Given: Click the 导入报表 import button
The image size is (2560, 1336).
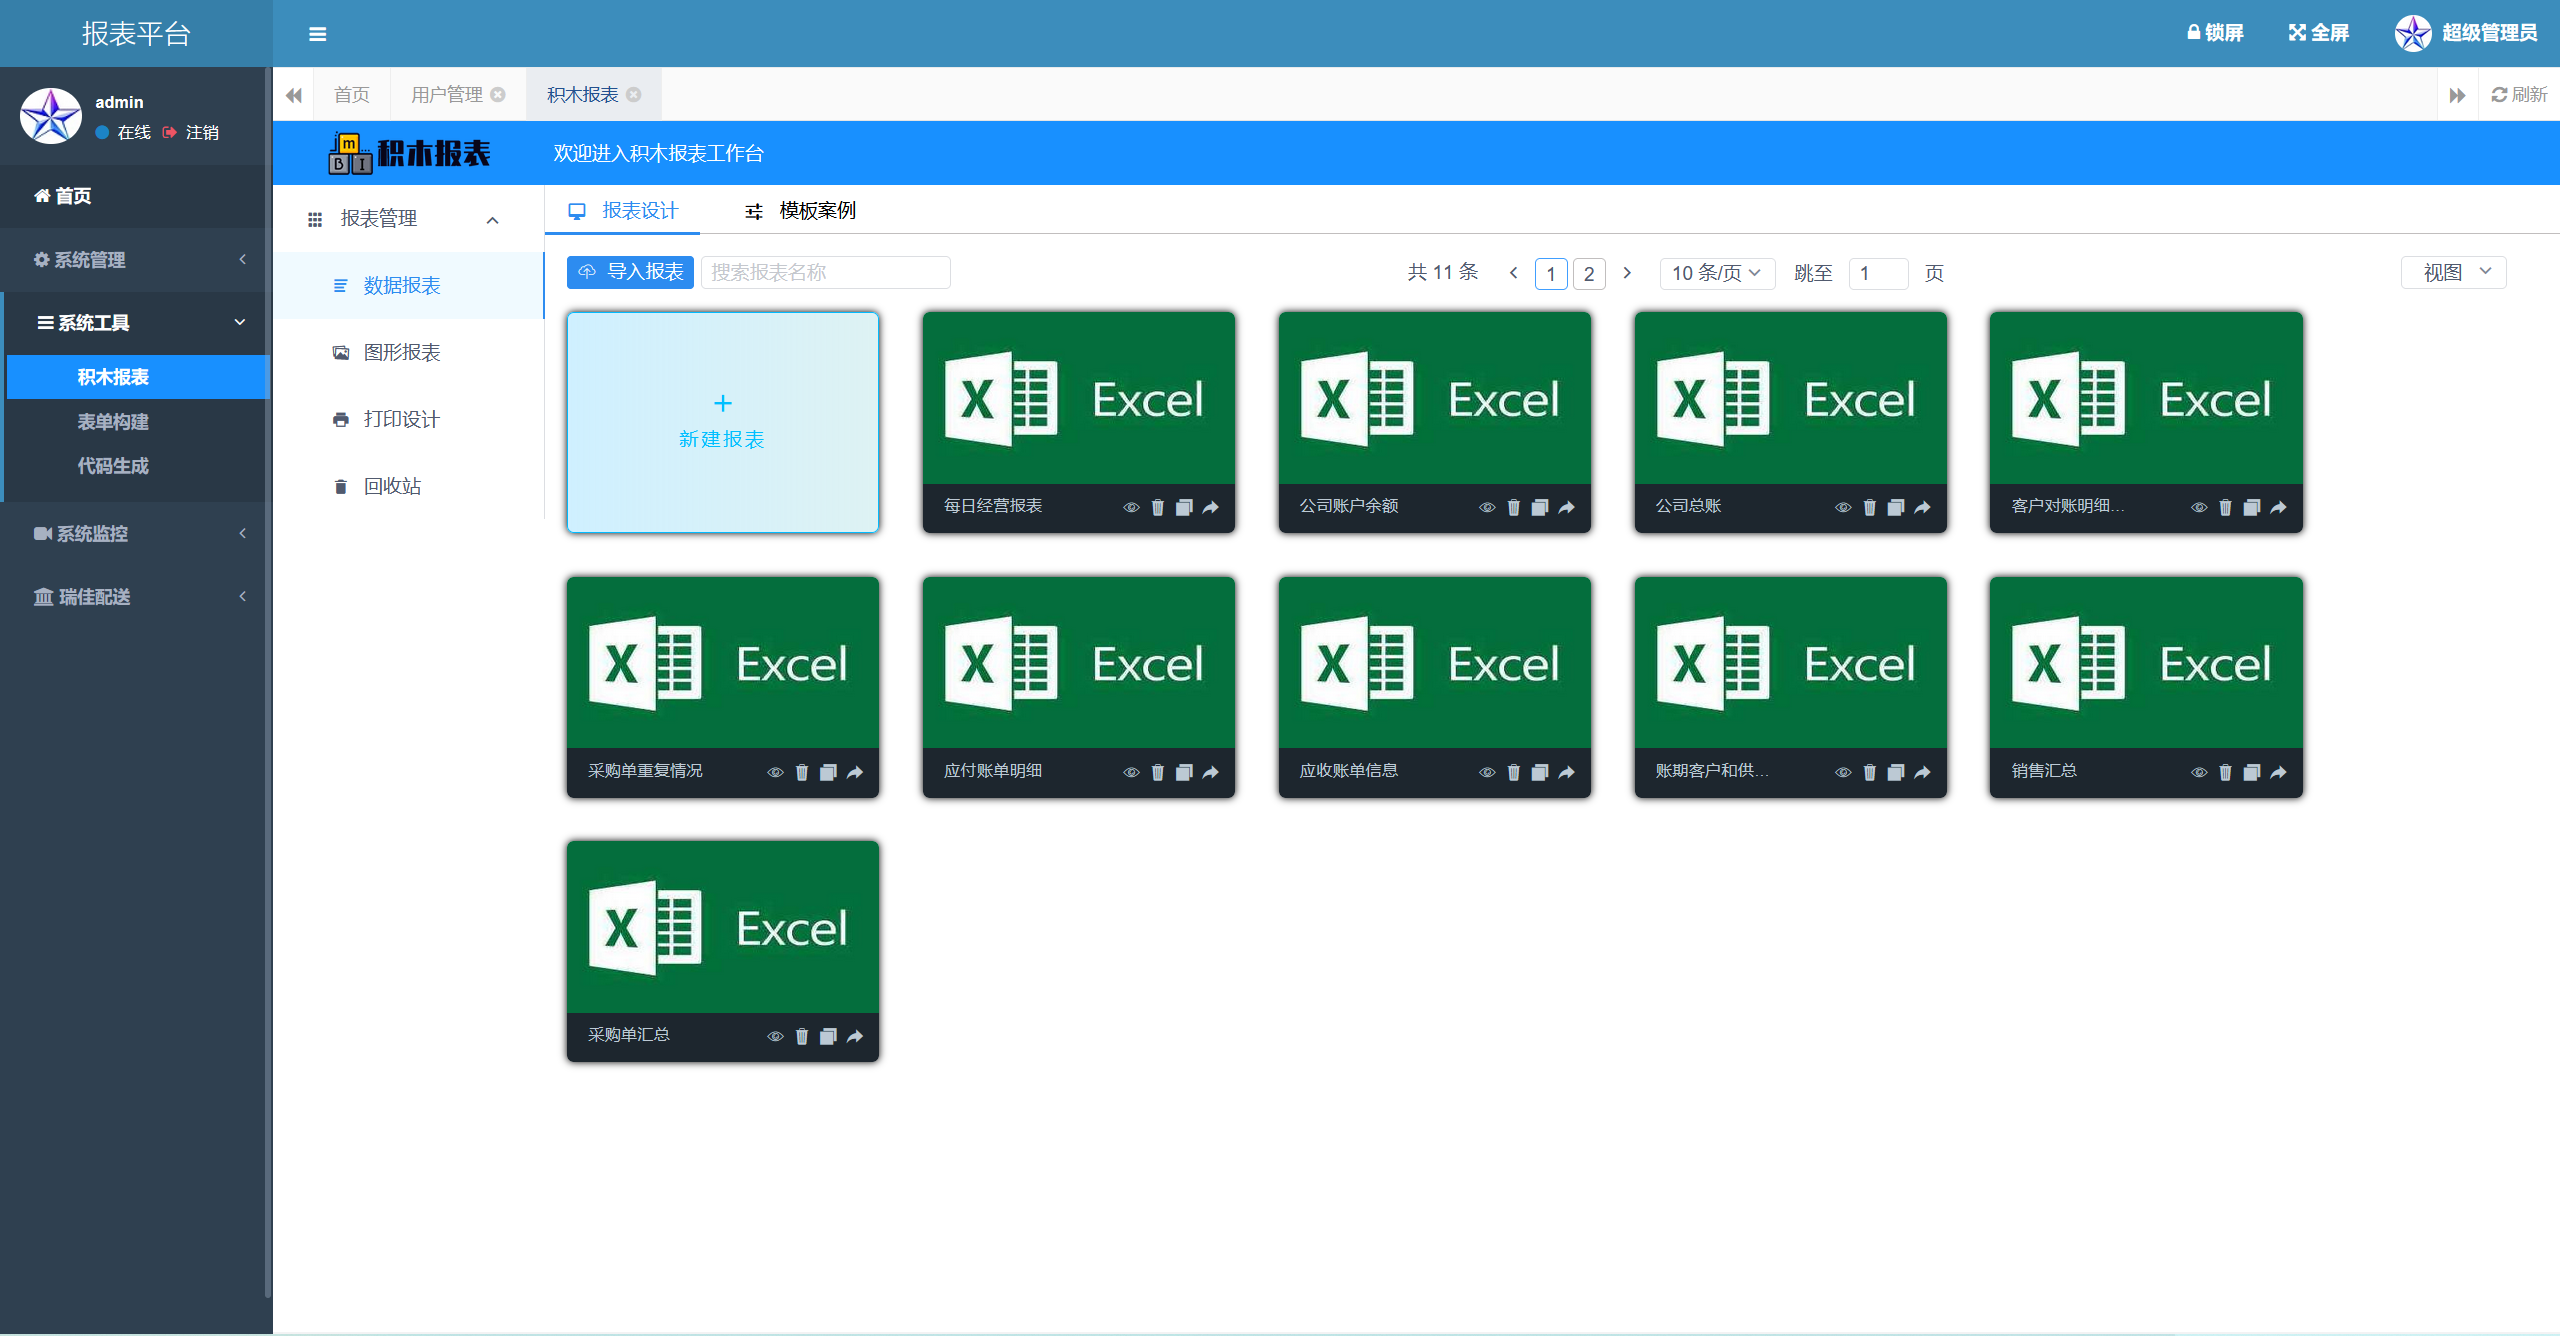Looking at the screenshot, I should (630, 272).
